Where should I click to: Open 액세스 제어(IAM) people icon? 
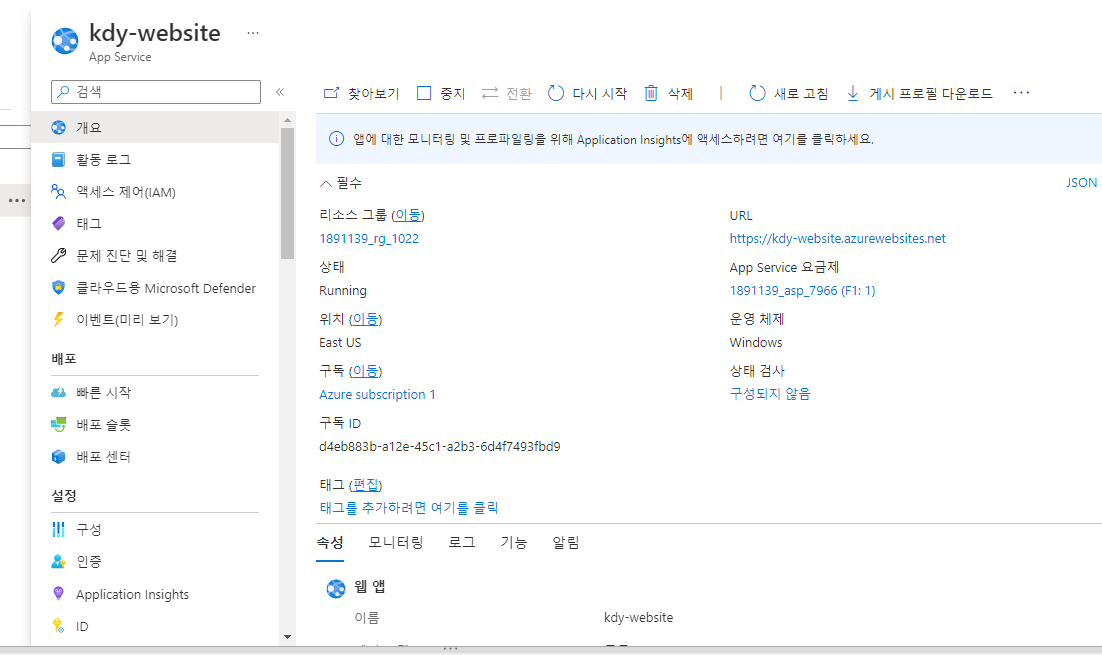pos(58,192)
